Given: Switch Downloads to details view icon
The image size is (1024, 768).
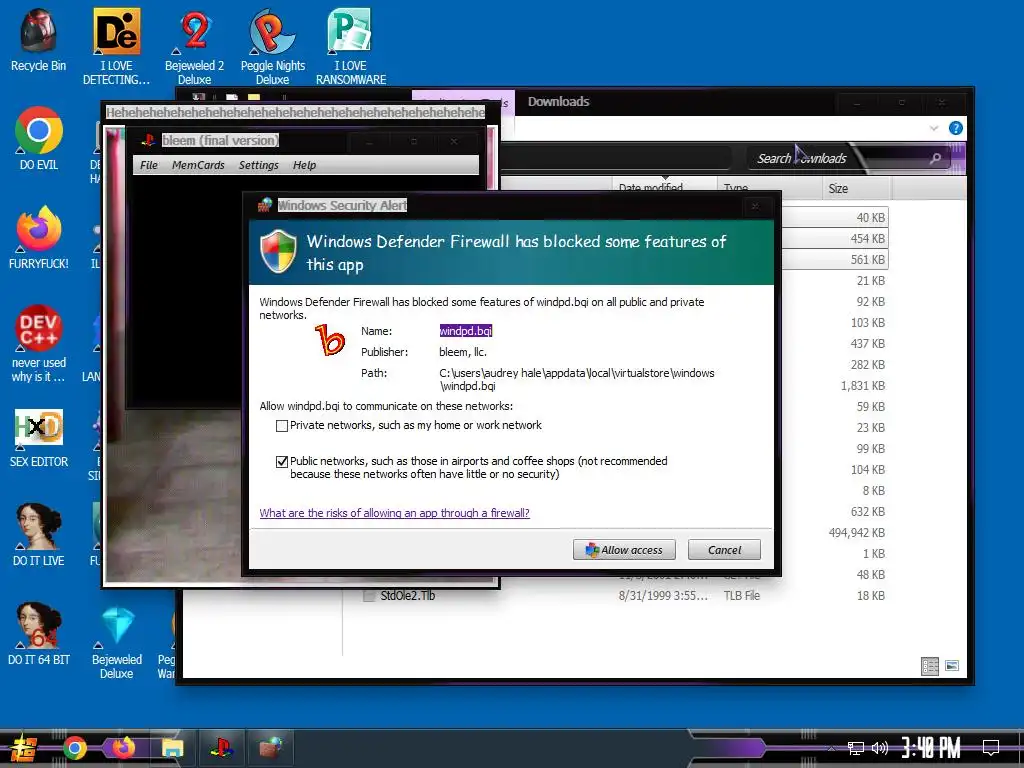Looking at the screenshot, I should pos(930,666).
